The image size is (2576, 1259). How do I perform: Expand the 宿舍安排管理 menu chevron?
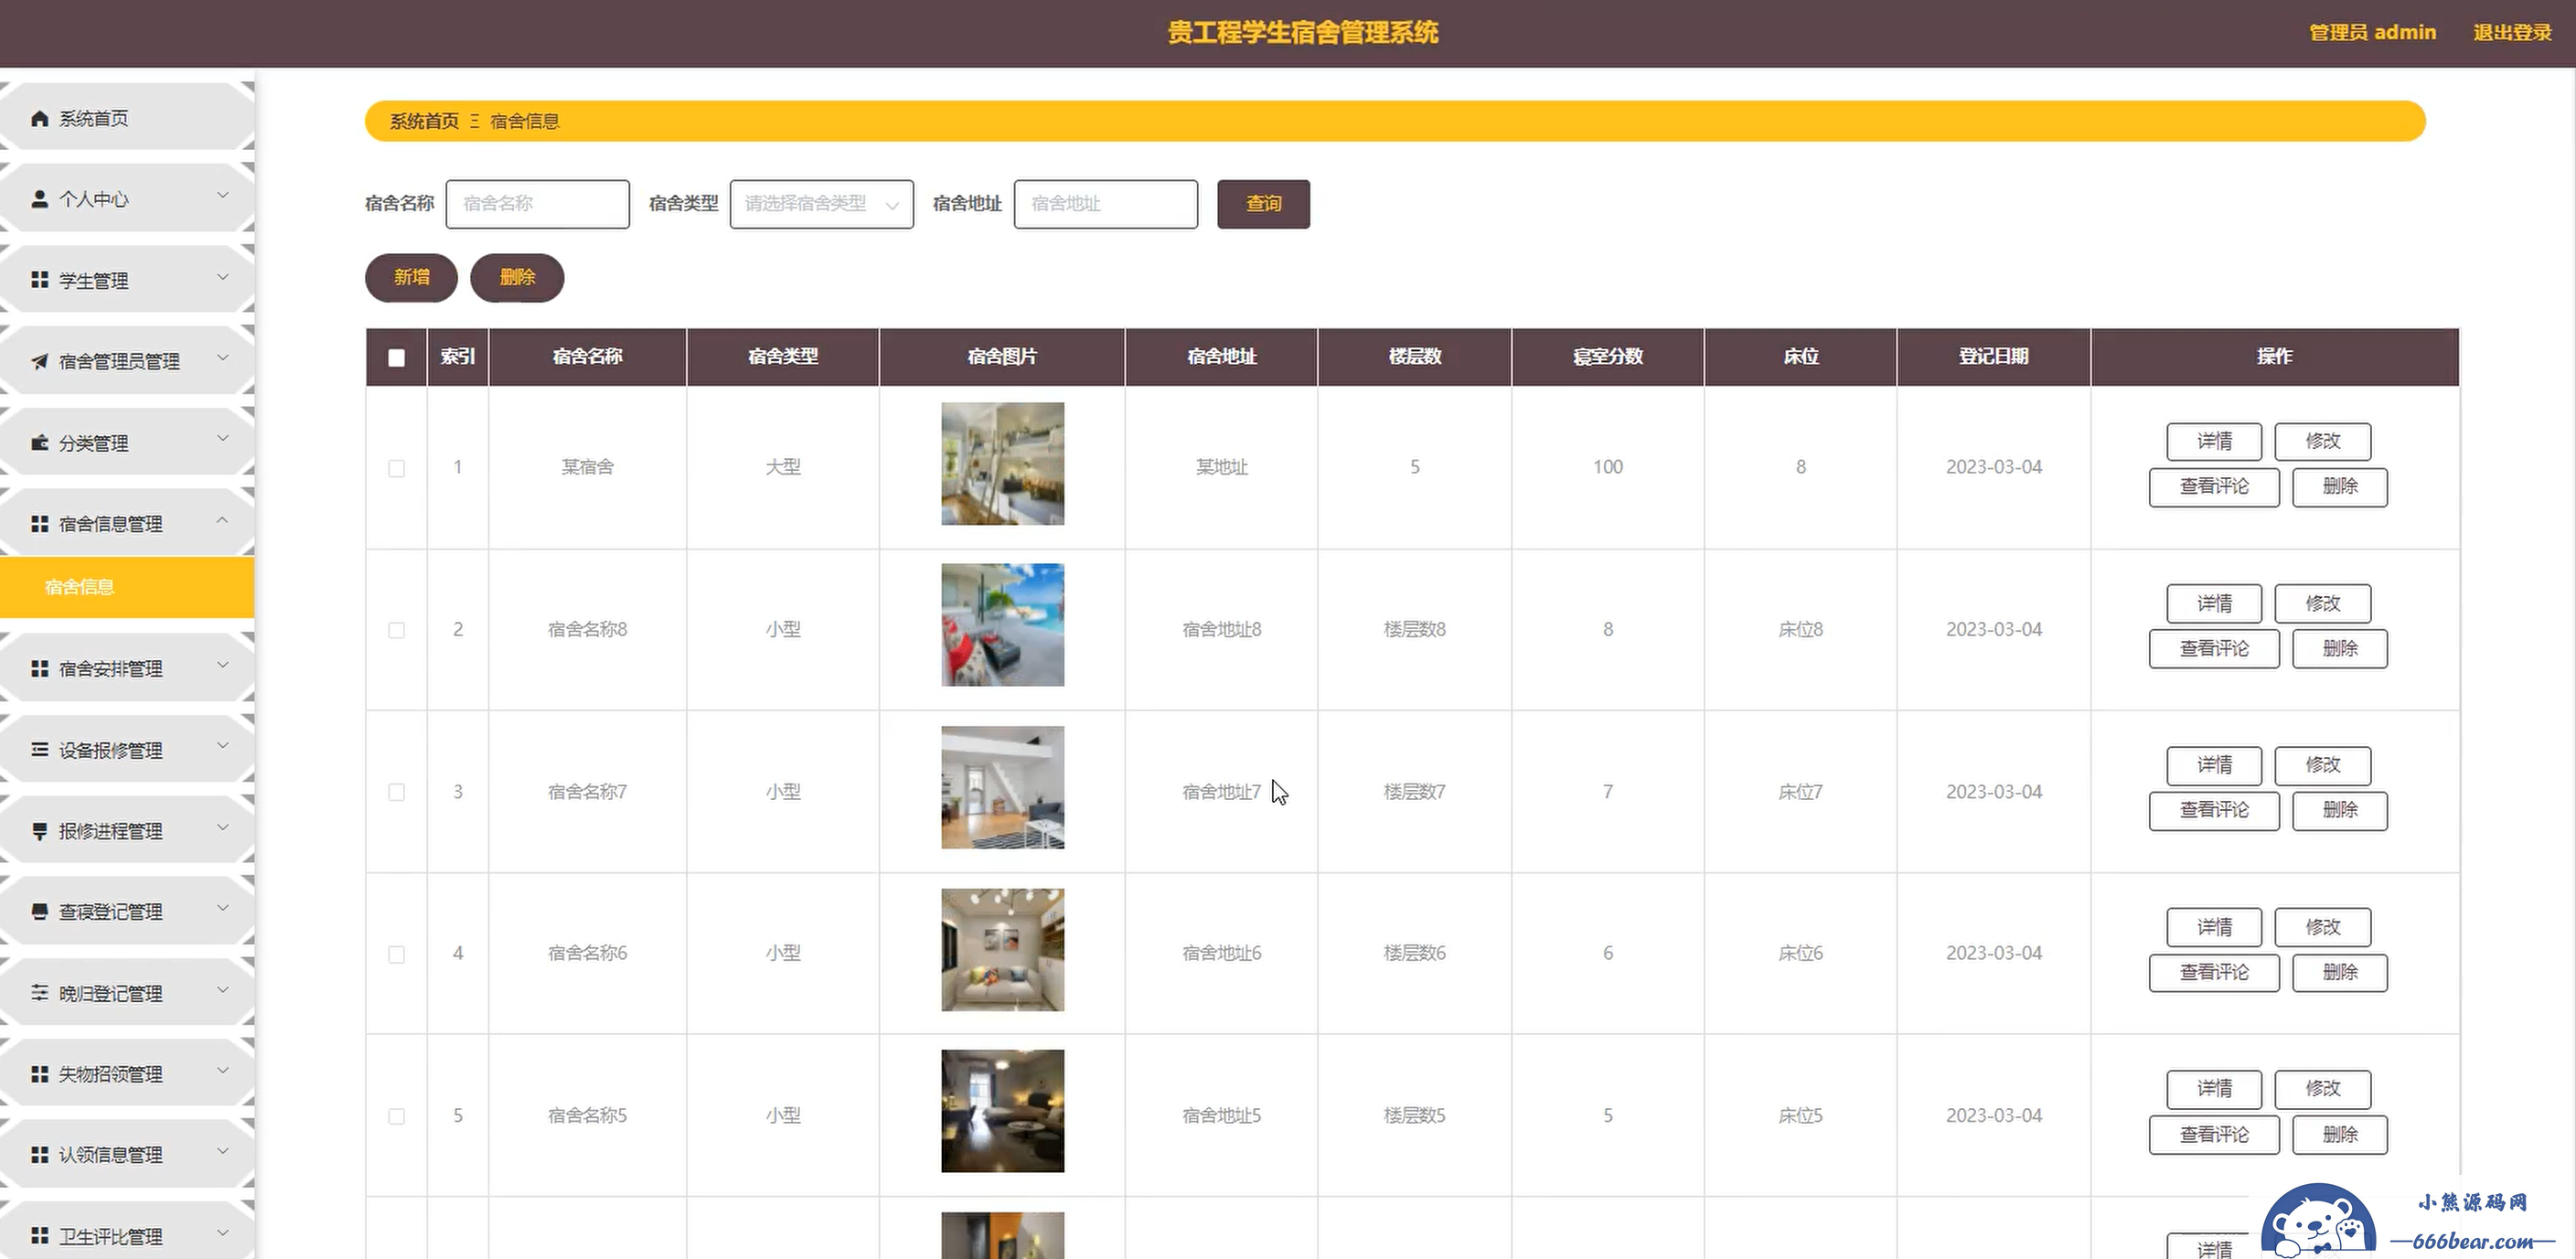pyautogui.click(x=223, y=665)
